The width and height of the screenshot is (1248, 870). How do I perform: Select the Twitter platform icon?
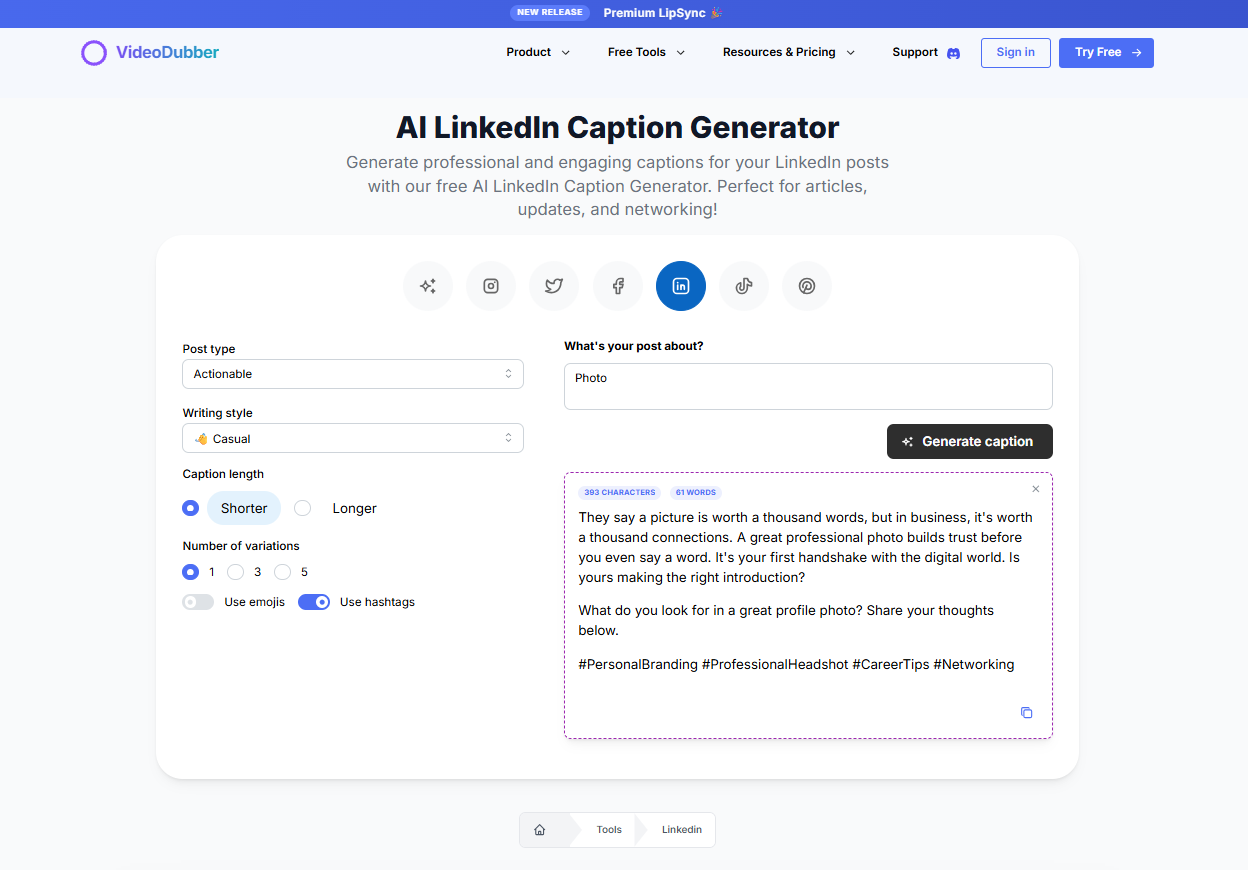554,286
